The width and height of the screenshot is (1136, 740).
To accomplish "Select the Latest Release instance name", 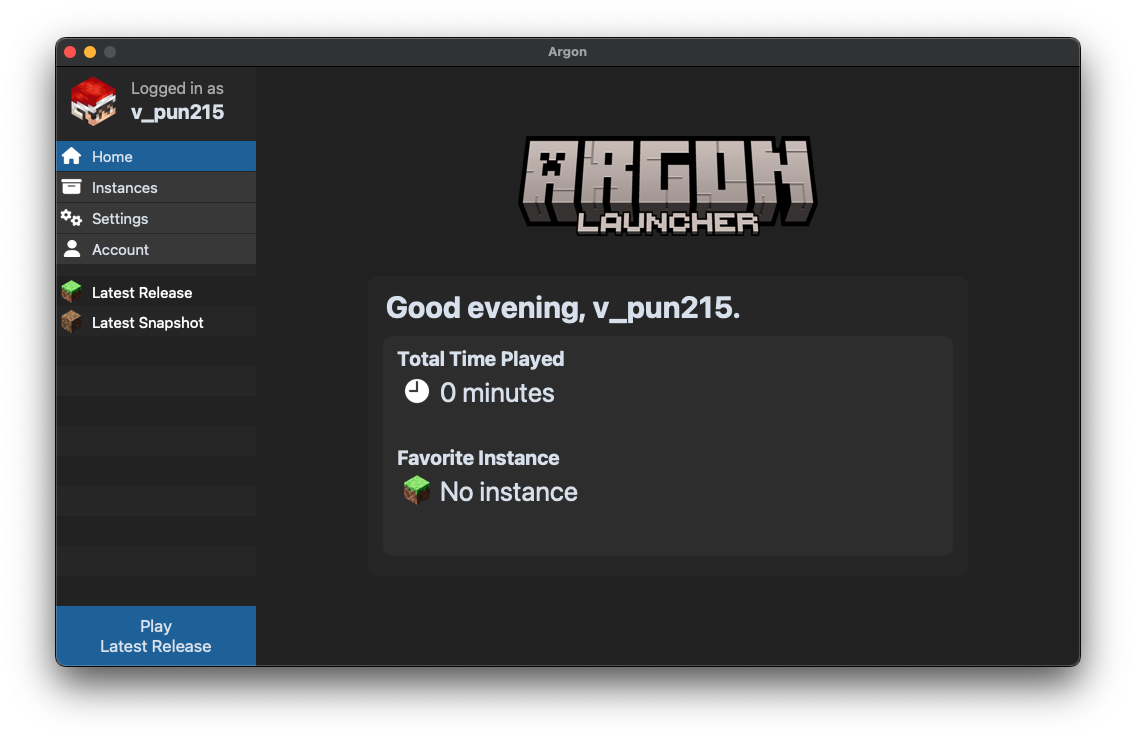I will pyautogui.click(x=142, y=293).
